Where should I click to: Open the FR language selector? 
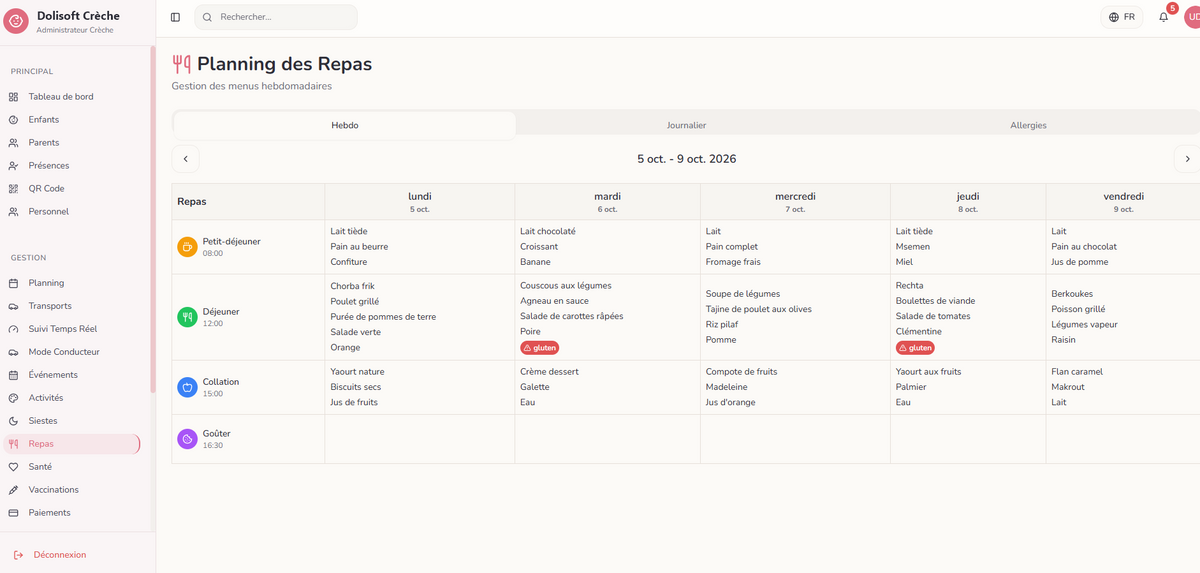click(x=1122, y=17)
